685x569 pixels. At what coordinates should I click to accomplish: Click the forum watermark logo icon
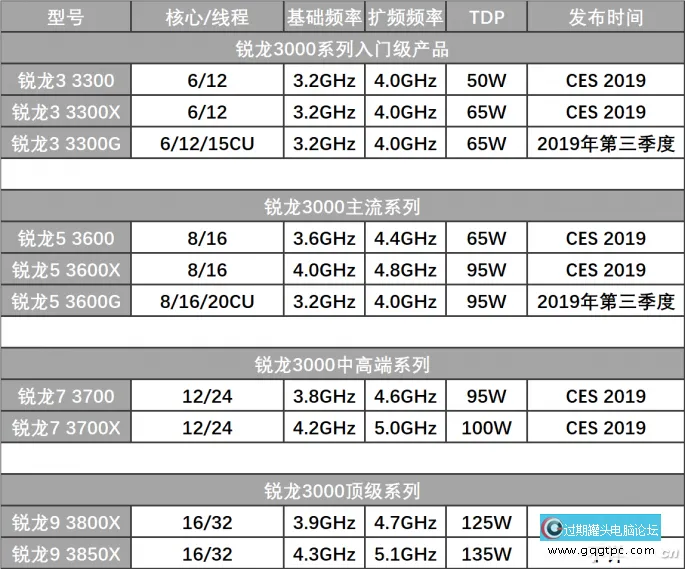[553, 530]
